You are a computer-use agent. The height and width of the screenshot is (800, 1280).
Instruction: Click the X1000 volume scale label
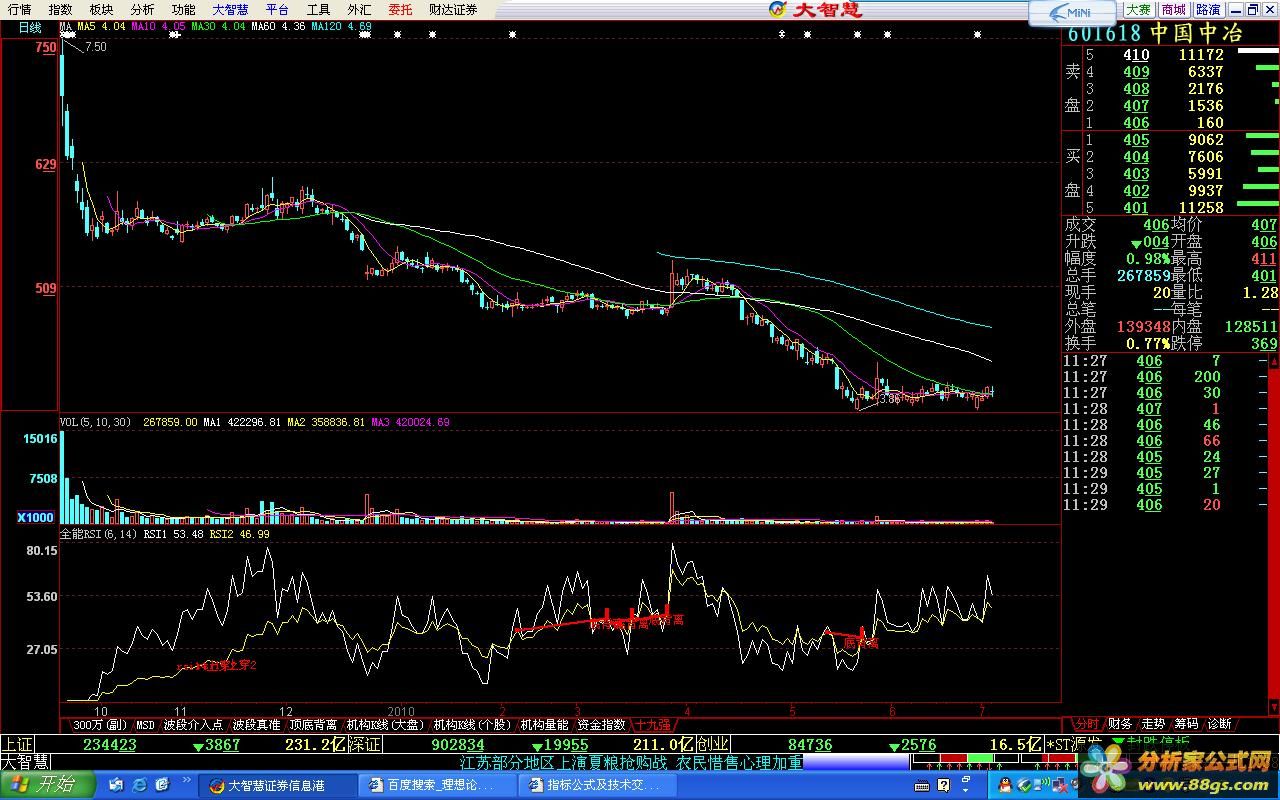click(x=36, y=517)
